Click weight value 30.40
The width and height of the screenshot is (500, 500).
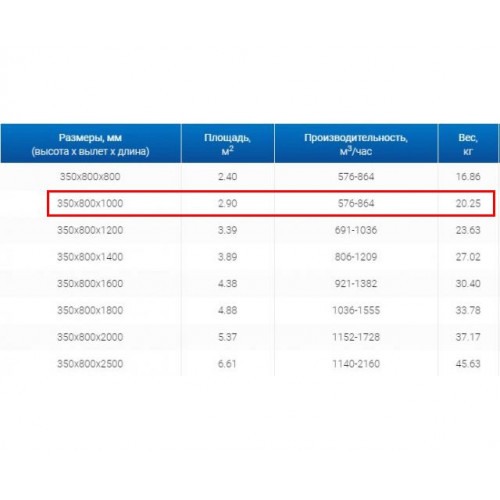[x=468, y=283]
